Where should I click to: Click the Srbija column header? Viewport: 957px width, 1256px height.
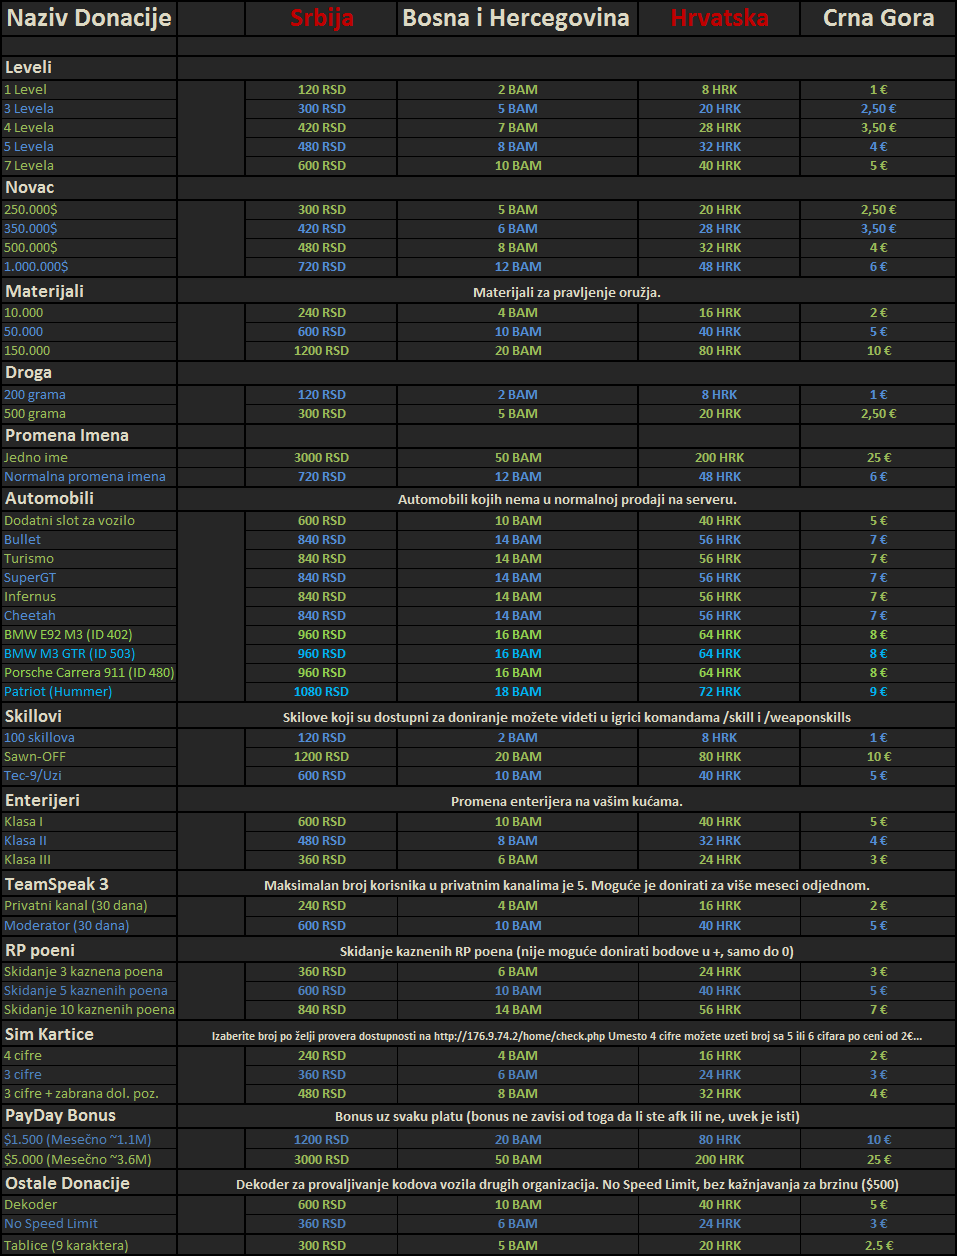pyautogui.click(x=321, y=18)
